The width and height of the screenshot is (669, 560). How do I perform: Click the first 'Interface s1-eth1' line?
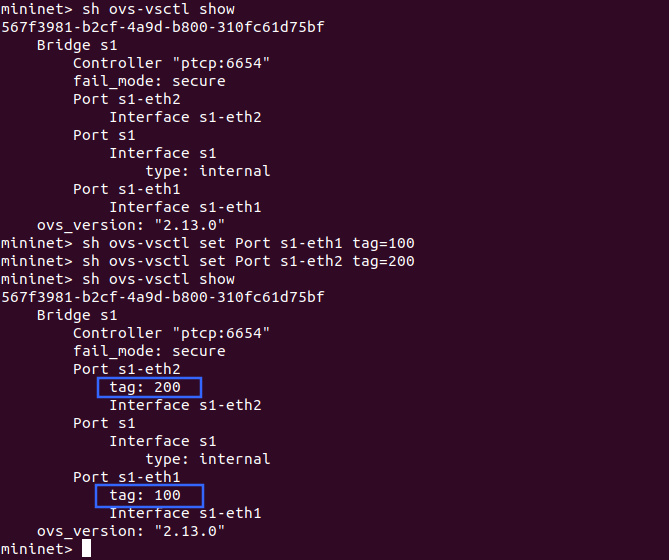pos(185,207)
